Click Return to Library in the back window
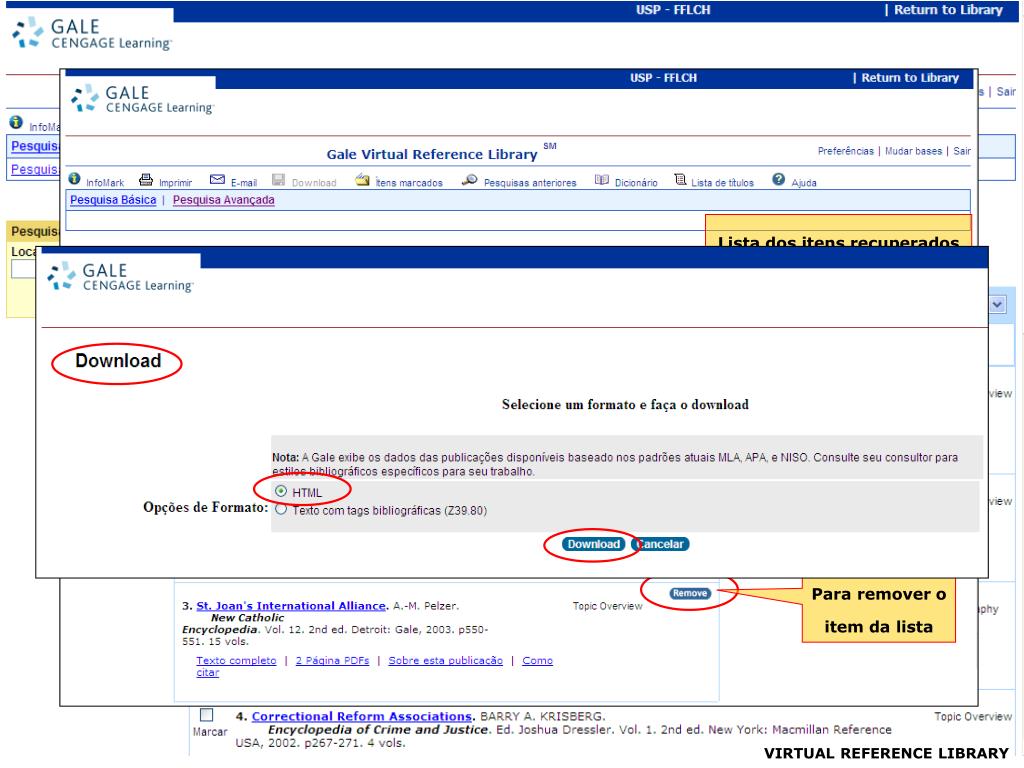 (948, 10)
